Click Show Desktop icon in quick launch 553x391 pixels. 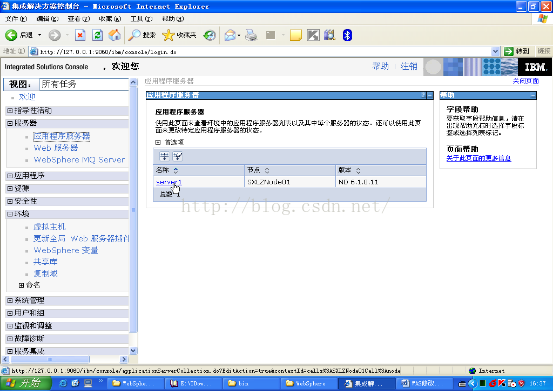(x=87, y=383)
